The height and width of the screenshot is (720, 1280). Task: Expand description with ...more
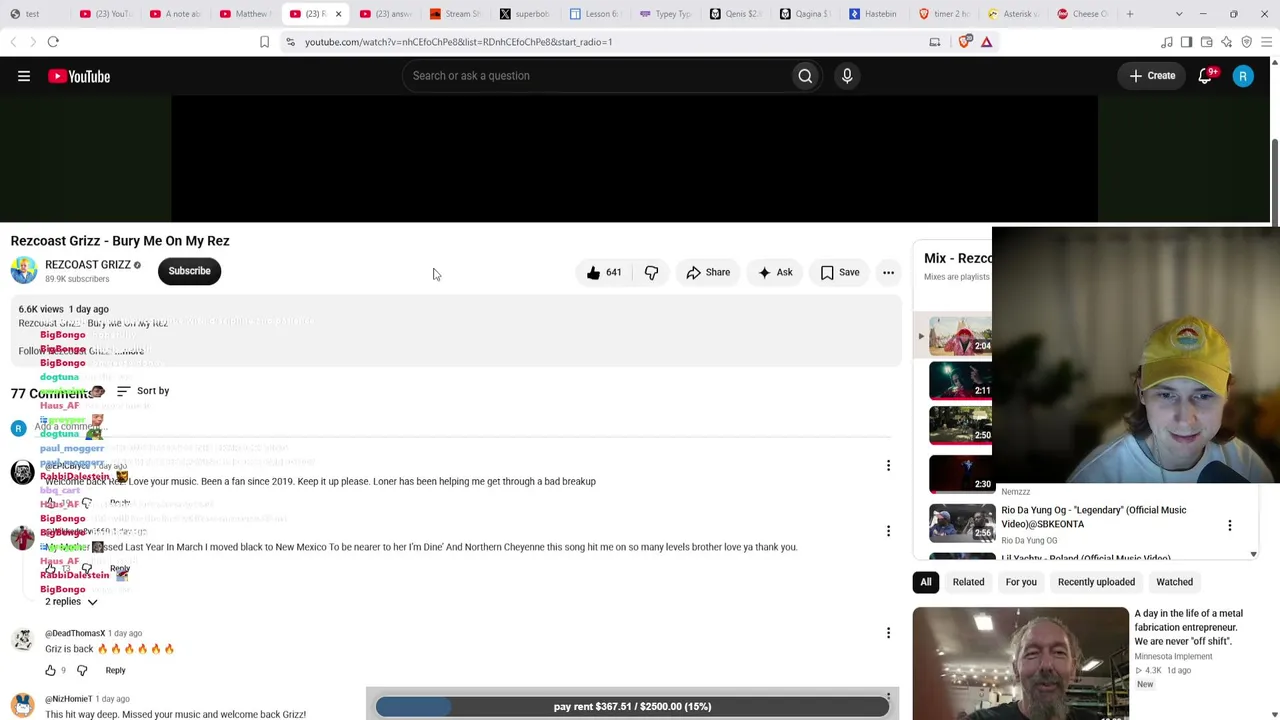pos(129,351)
